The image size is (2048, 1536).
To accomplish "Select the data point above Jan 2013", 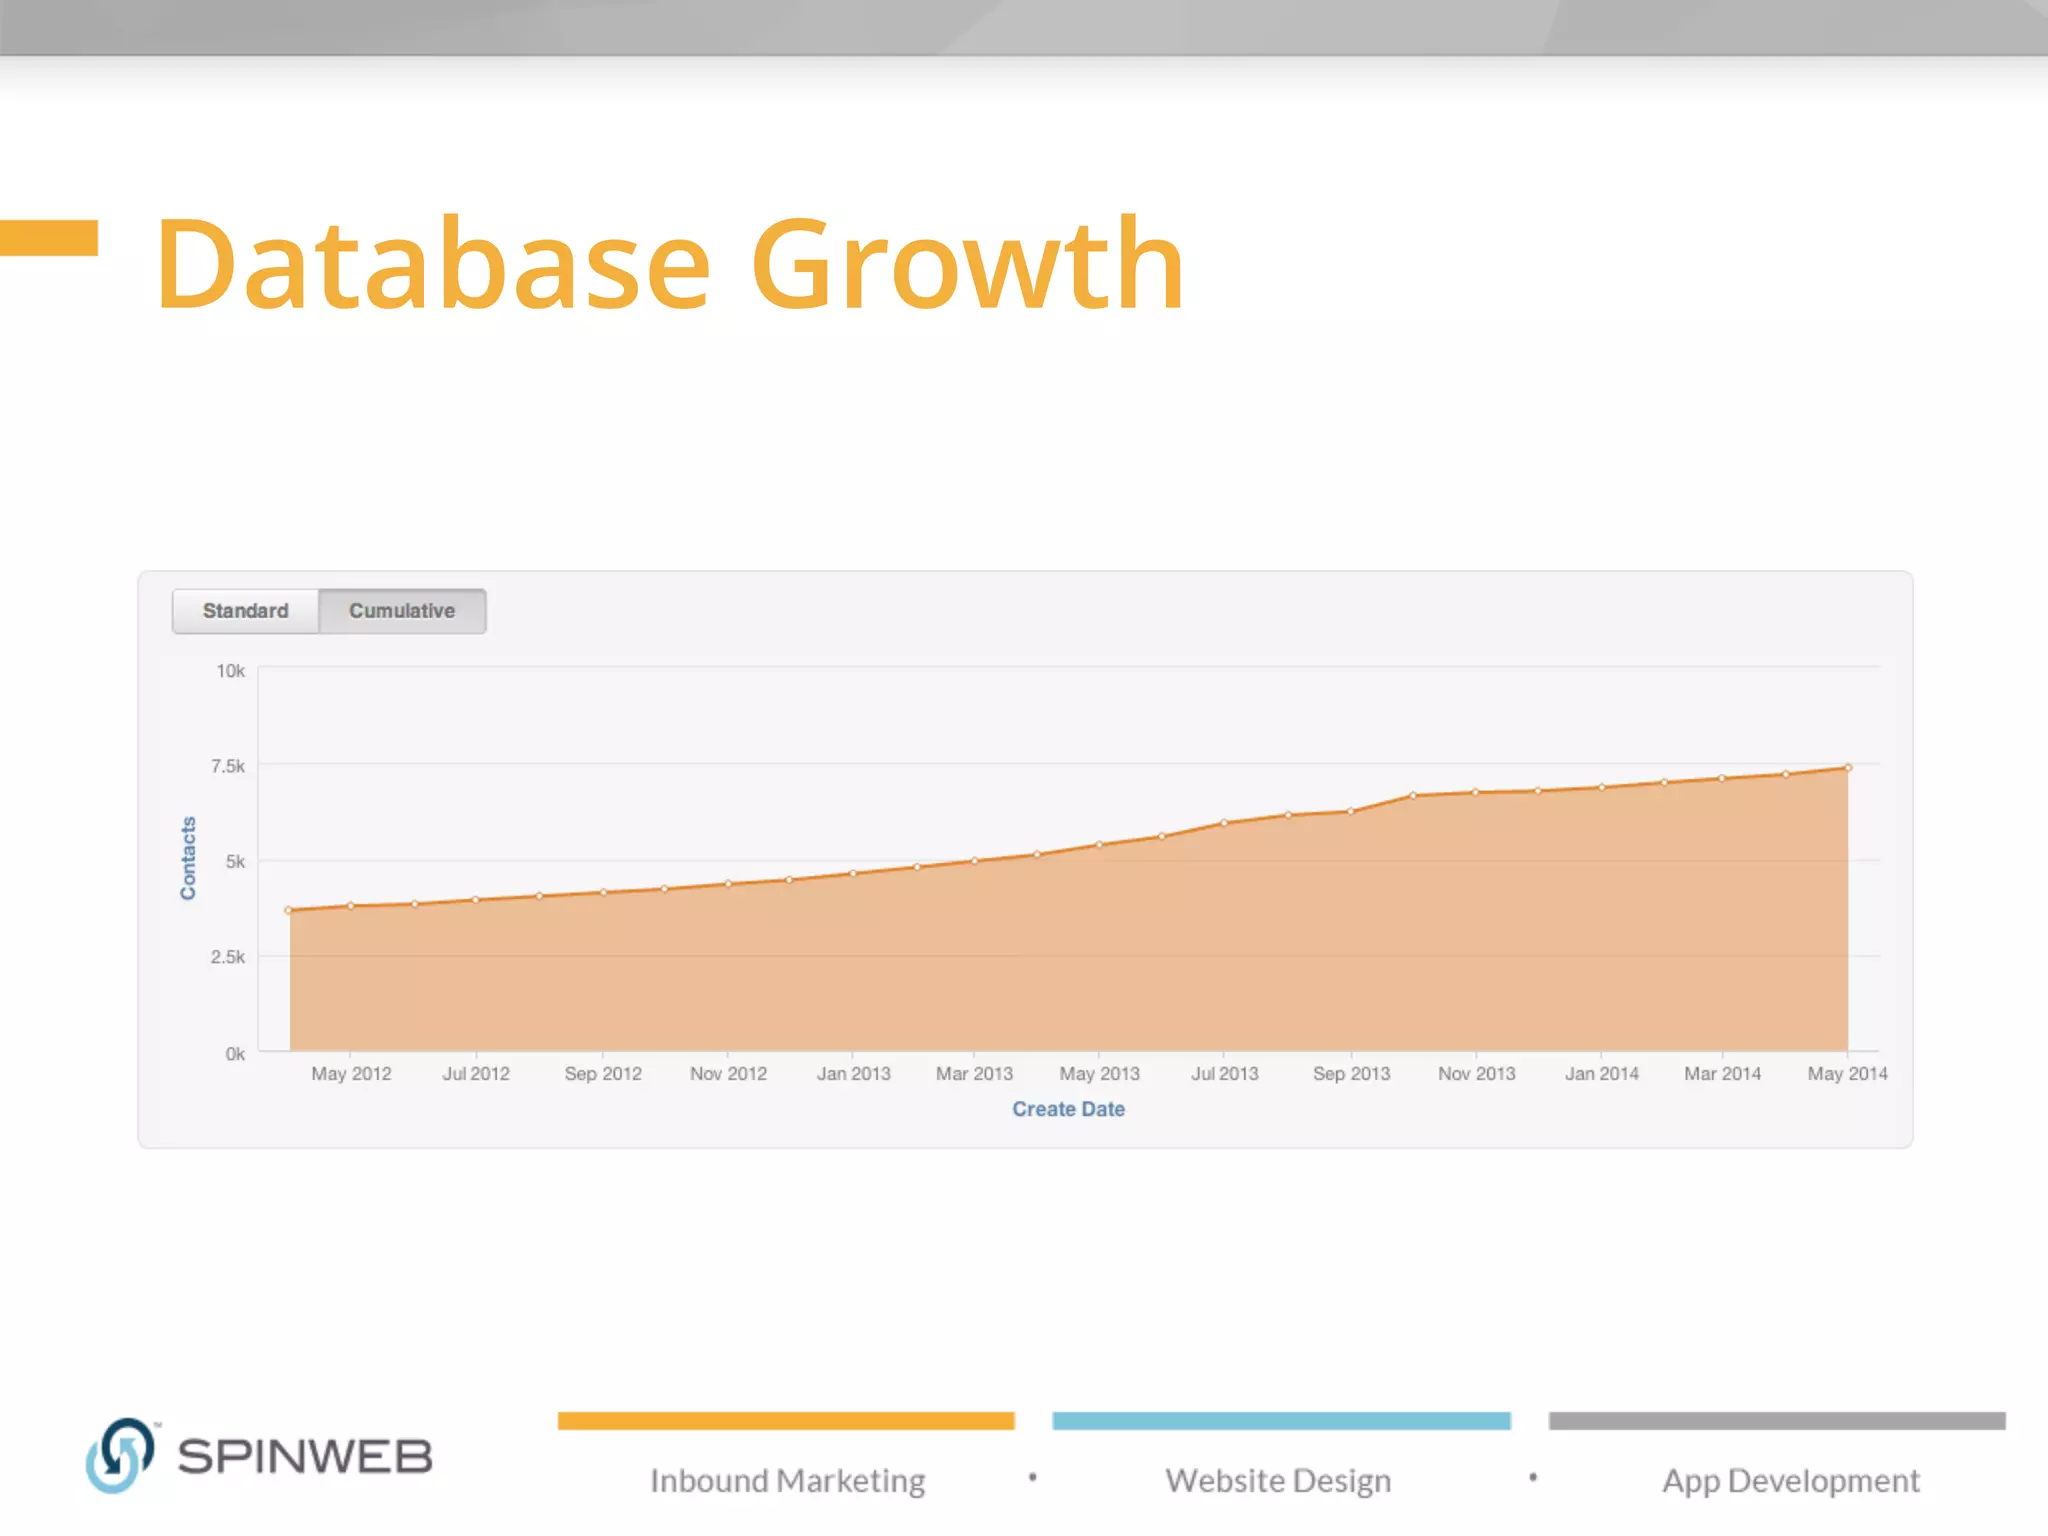I will coord(853,873).
